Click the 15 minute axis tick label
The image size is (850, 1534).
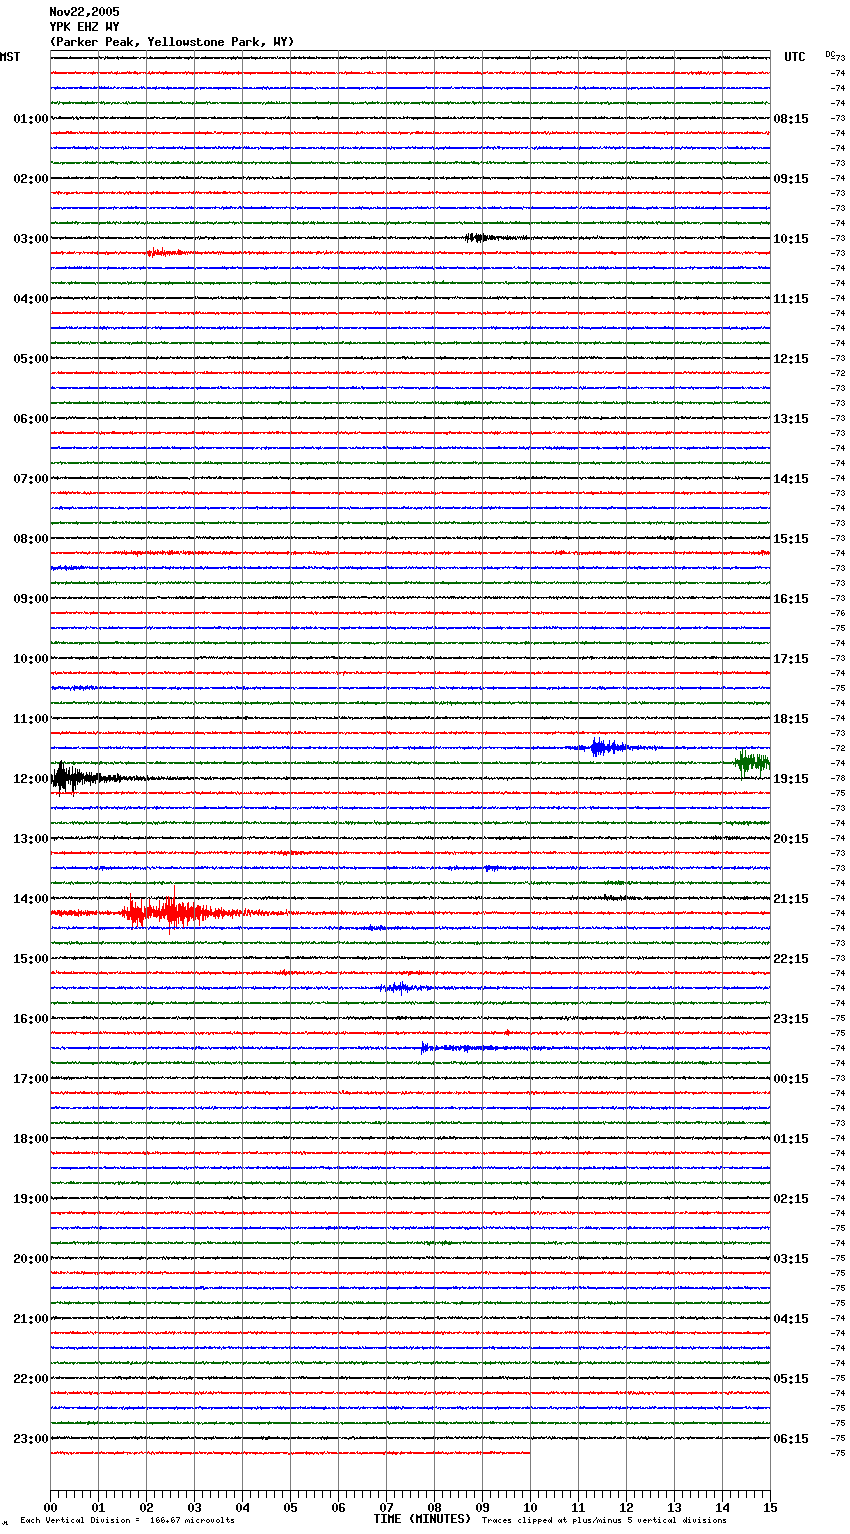point(770,1507)
